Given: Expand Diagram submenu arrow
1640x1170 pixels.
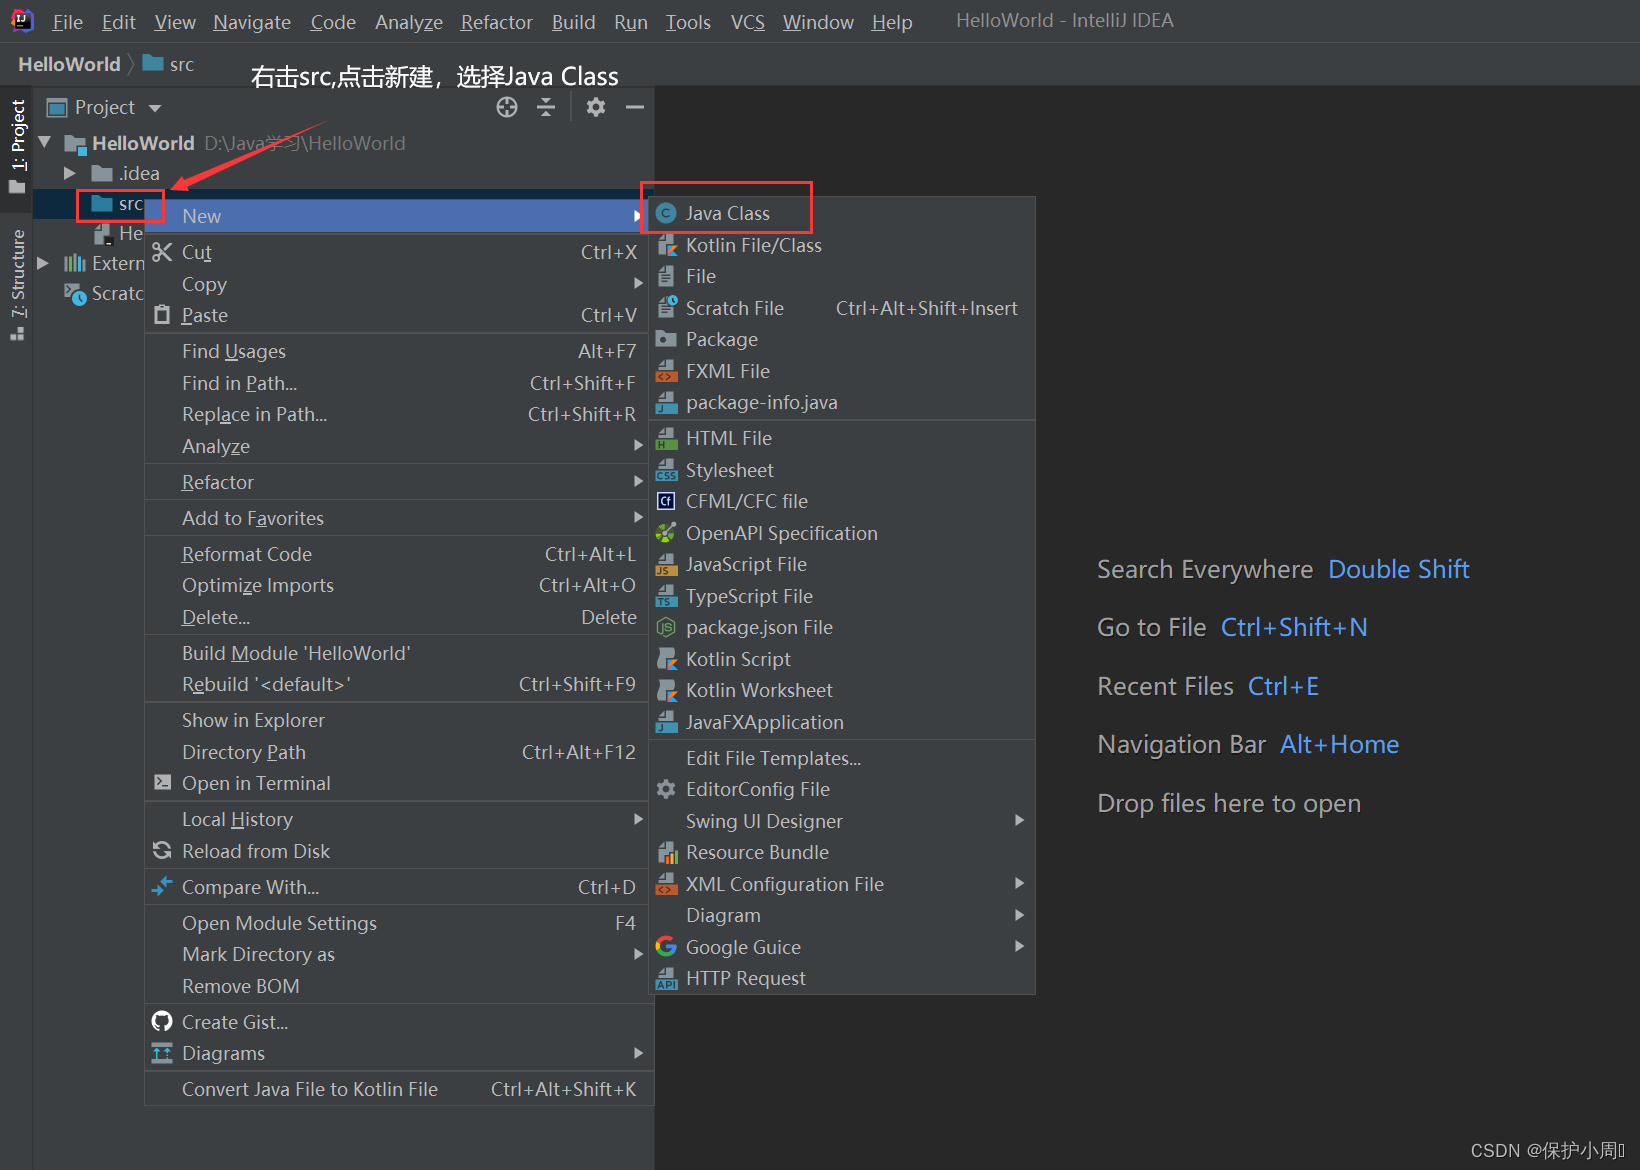Looking at the screenshot, I should pos(1019,915).
